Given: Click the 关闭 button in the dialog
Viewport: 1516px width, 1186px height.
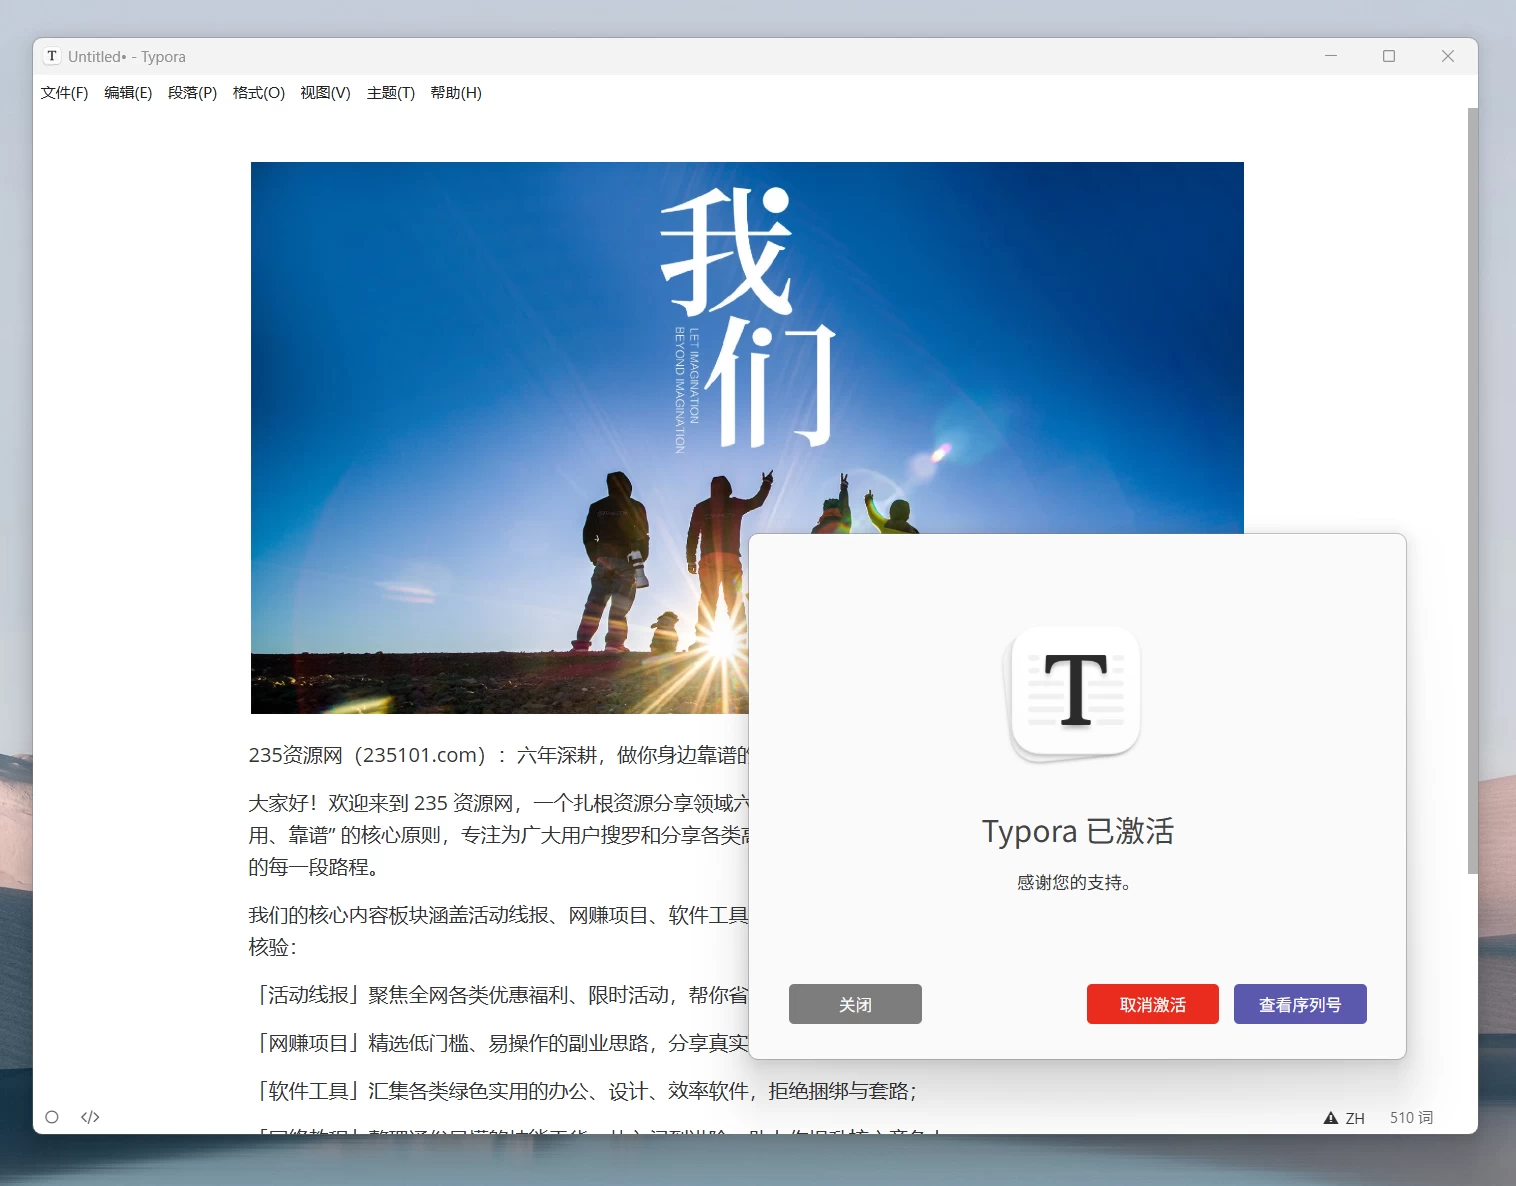Looking at the screenshot, I should tap(855, 1004).
